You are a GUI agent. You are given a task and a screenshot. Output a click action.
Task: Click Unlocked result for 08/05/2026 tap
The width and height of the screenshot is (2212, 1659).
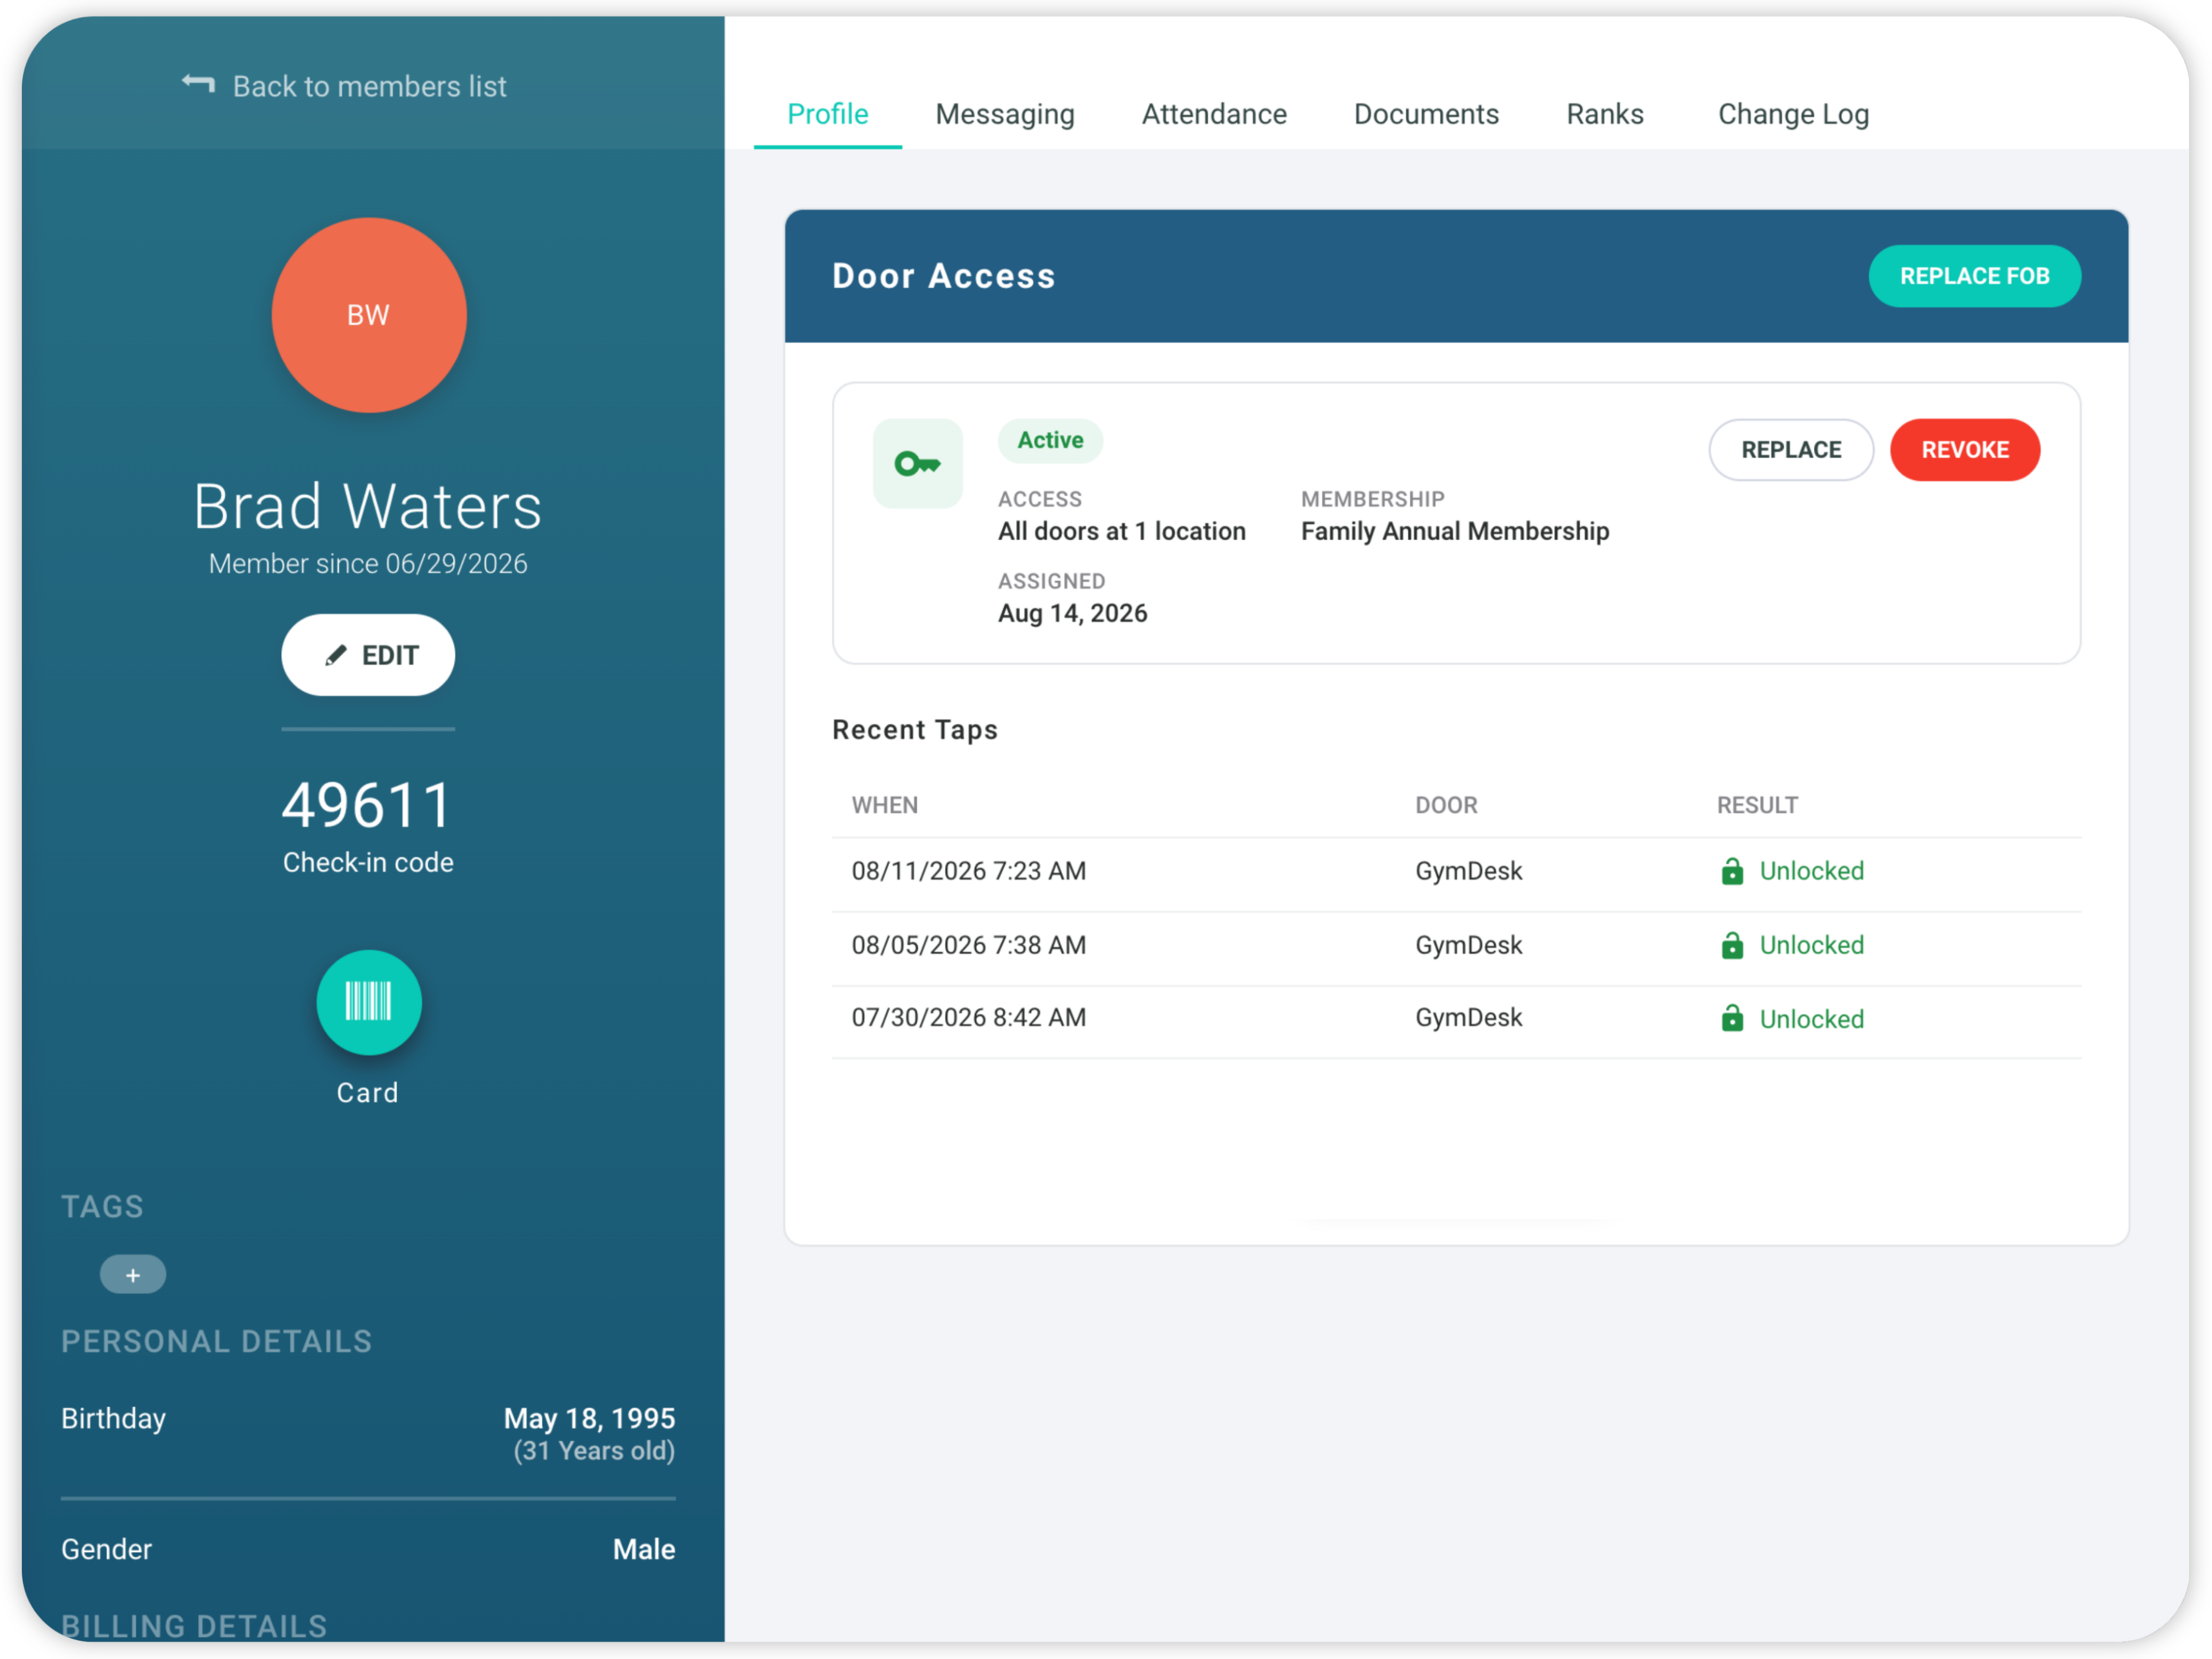pyautogui.click(x=1811, y=945)
